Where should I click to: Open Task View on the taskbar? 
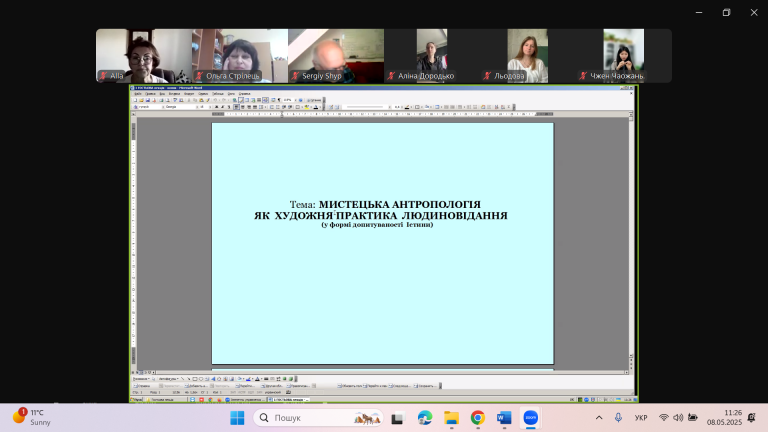pos(397,418)
